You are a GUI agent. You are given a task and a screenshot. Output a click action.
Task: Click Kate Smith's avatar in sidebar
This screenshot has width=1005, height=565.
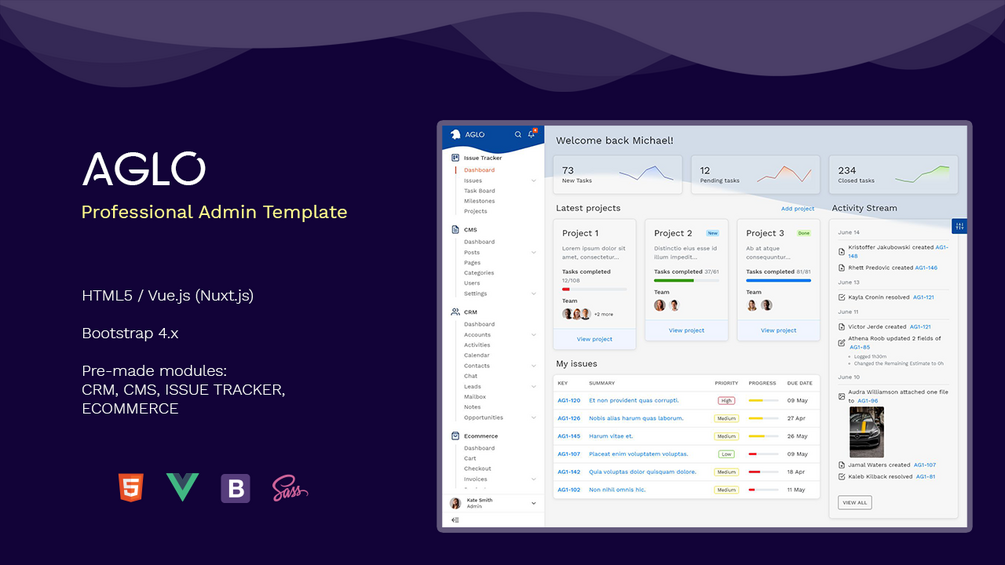click(x=456, y=504)
